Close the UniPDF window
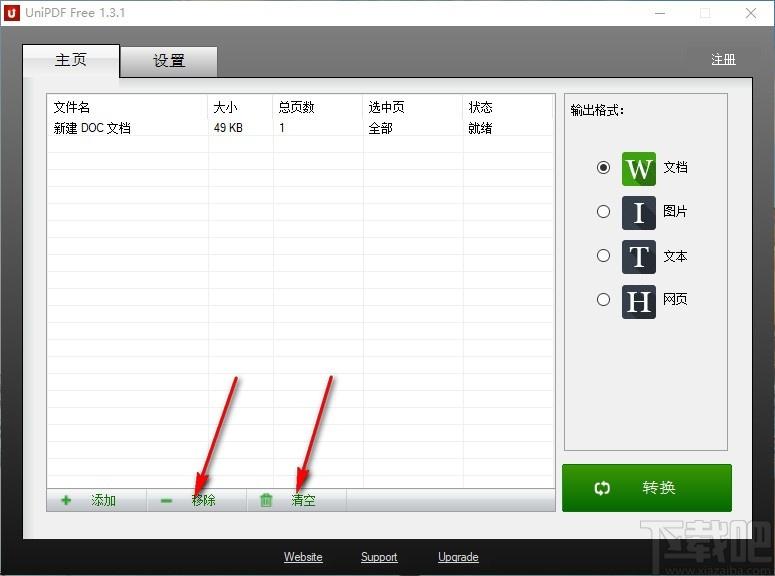 coord(751,13)
